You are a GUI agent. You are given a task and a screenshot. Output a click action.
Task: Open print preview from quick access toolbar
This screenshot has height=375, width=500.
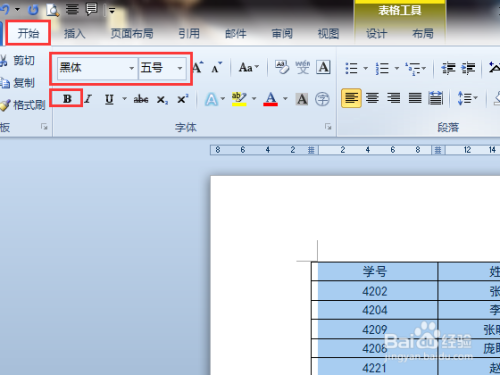tap(53, 10)
